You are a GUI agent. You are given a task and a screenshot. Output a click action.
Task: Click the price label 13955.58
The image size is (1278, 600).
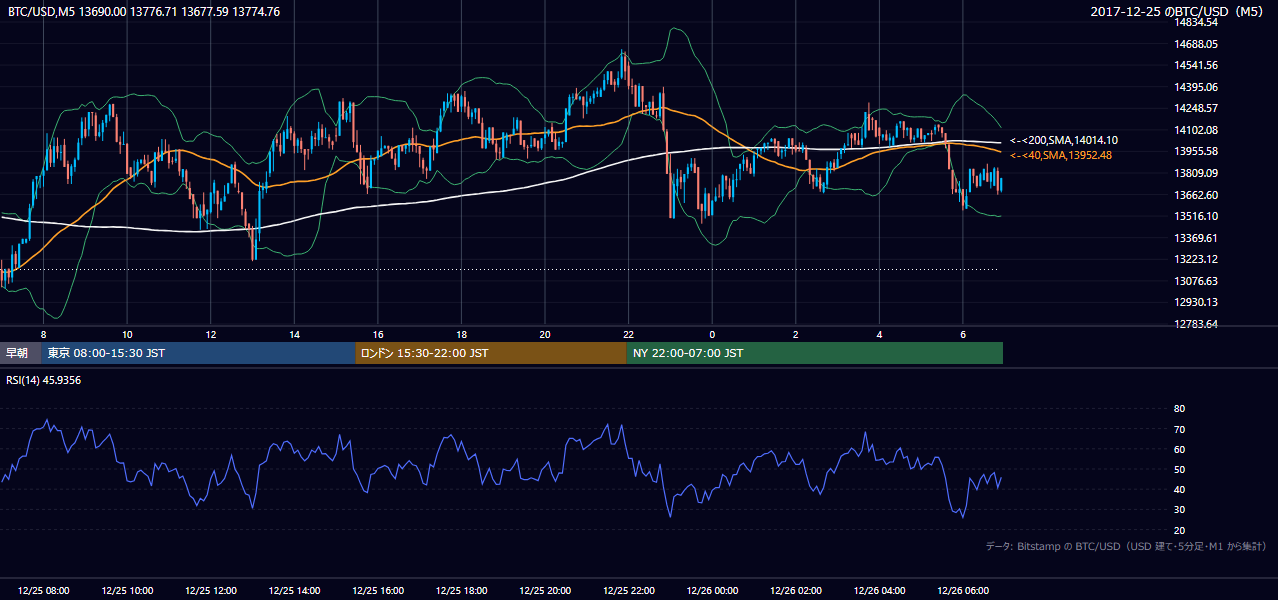pyautogui.click(x=1196, y=151)
